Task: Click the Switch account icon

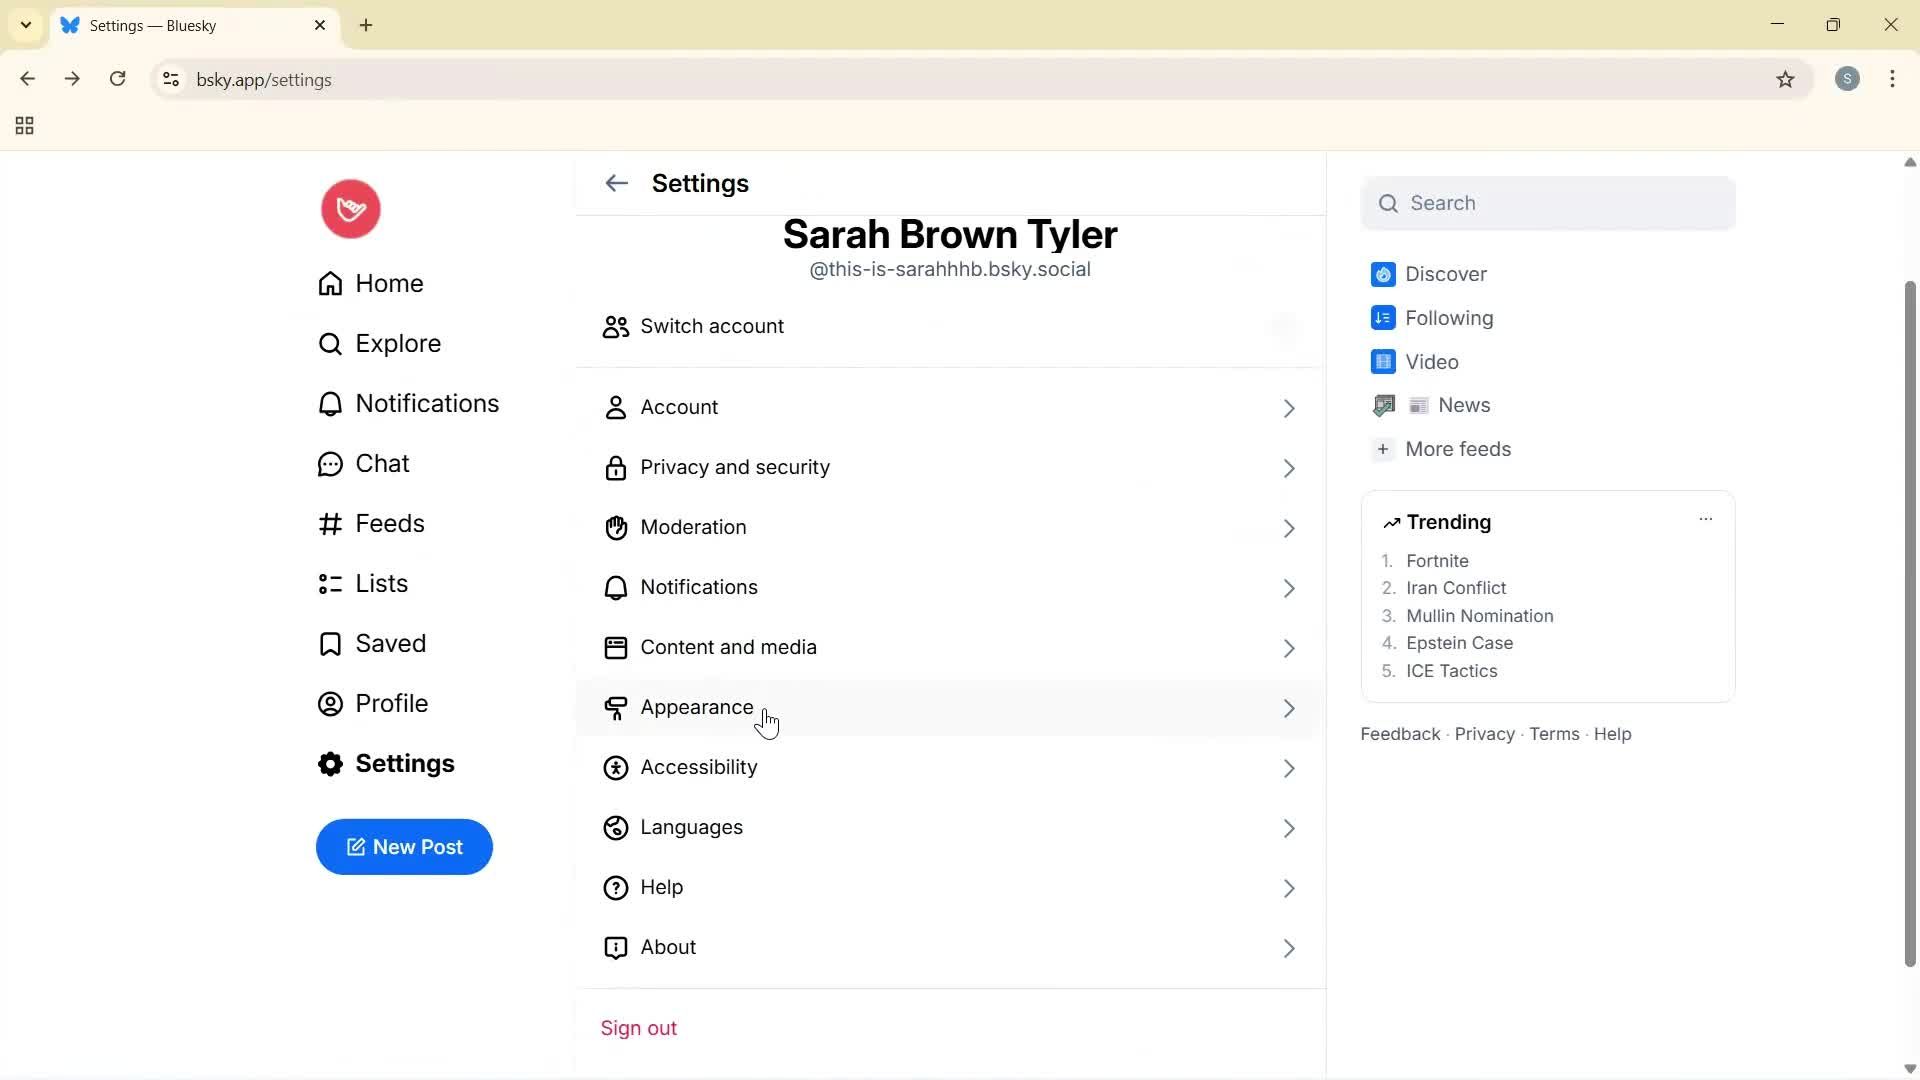Action: 615,326
